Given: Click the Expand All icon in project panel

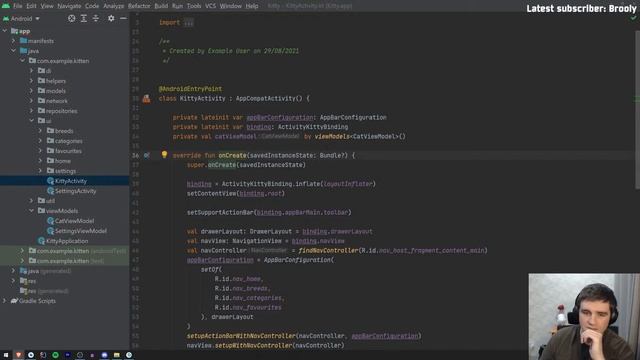Looking at the screenshot, I should click(84, 18).
